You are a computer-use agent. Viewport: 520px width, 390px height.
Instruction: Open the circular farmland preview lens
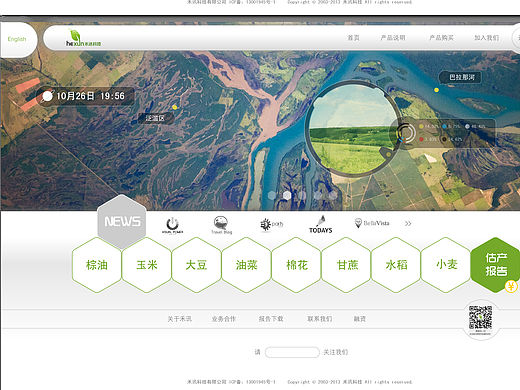353,128
